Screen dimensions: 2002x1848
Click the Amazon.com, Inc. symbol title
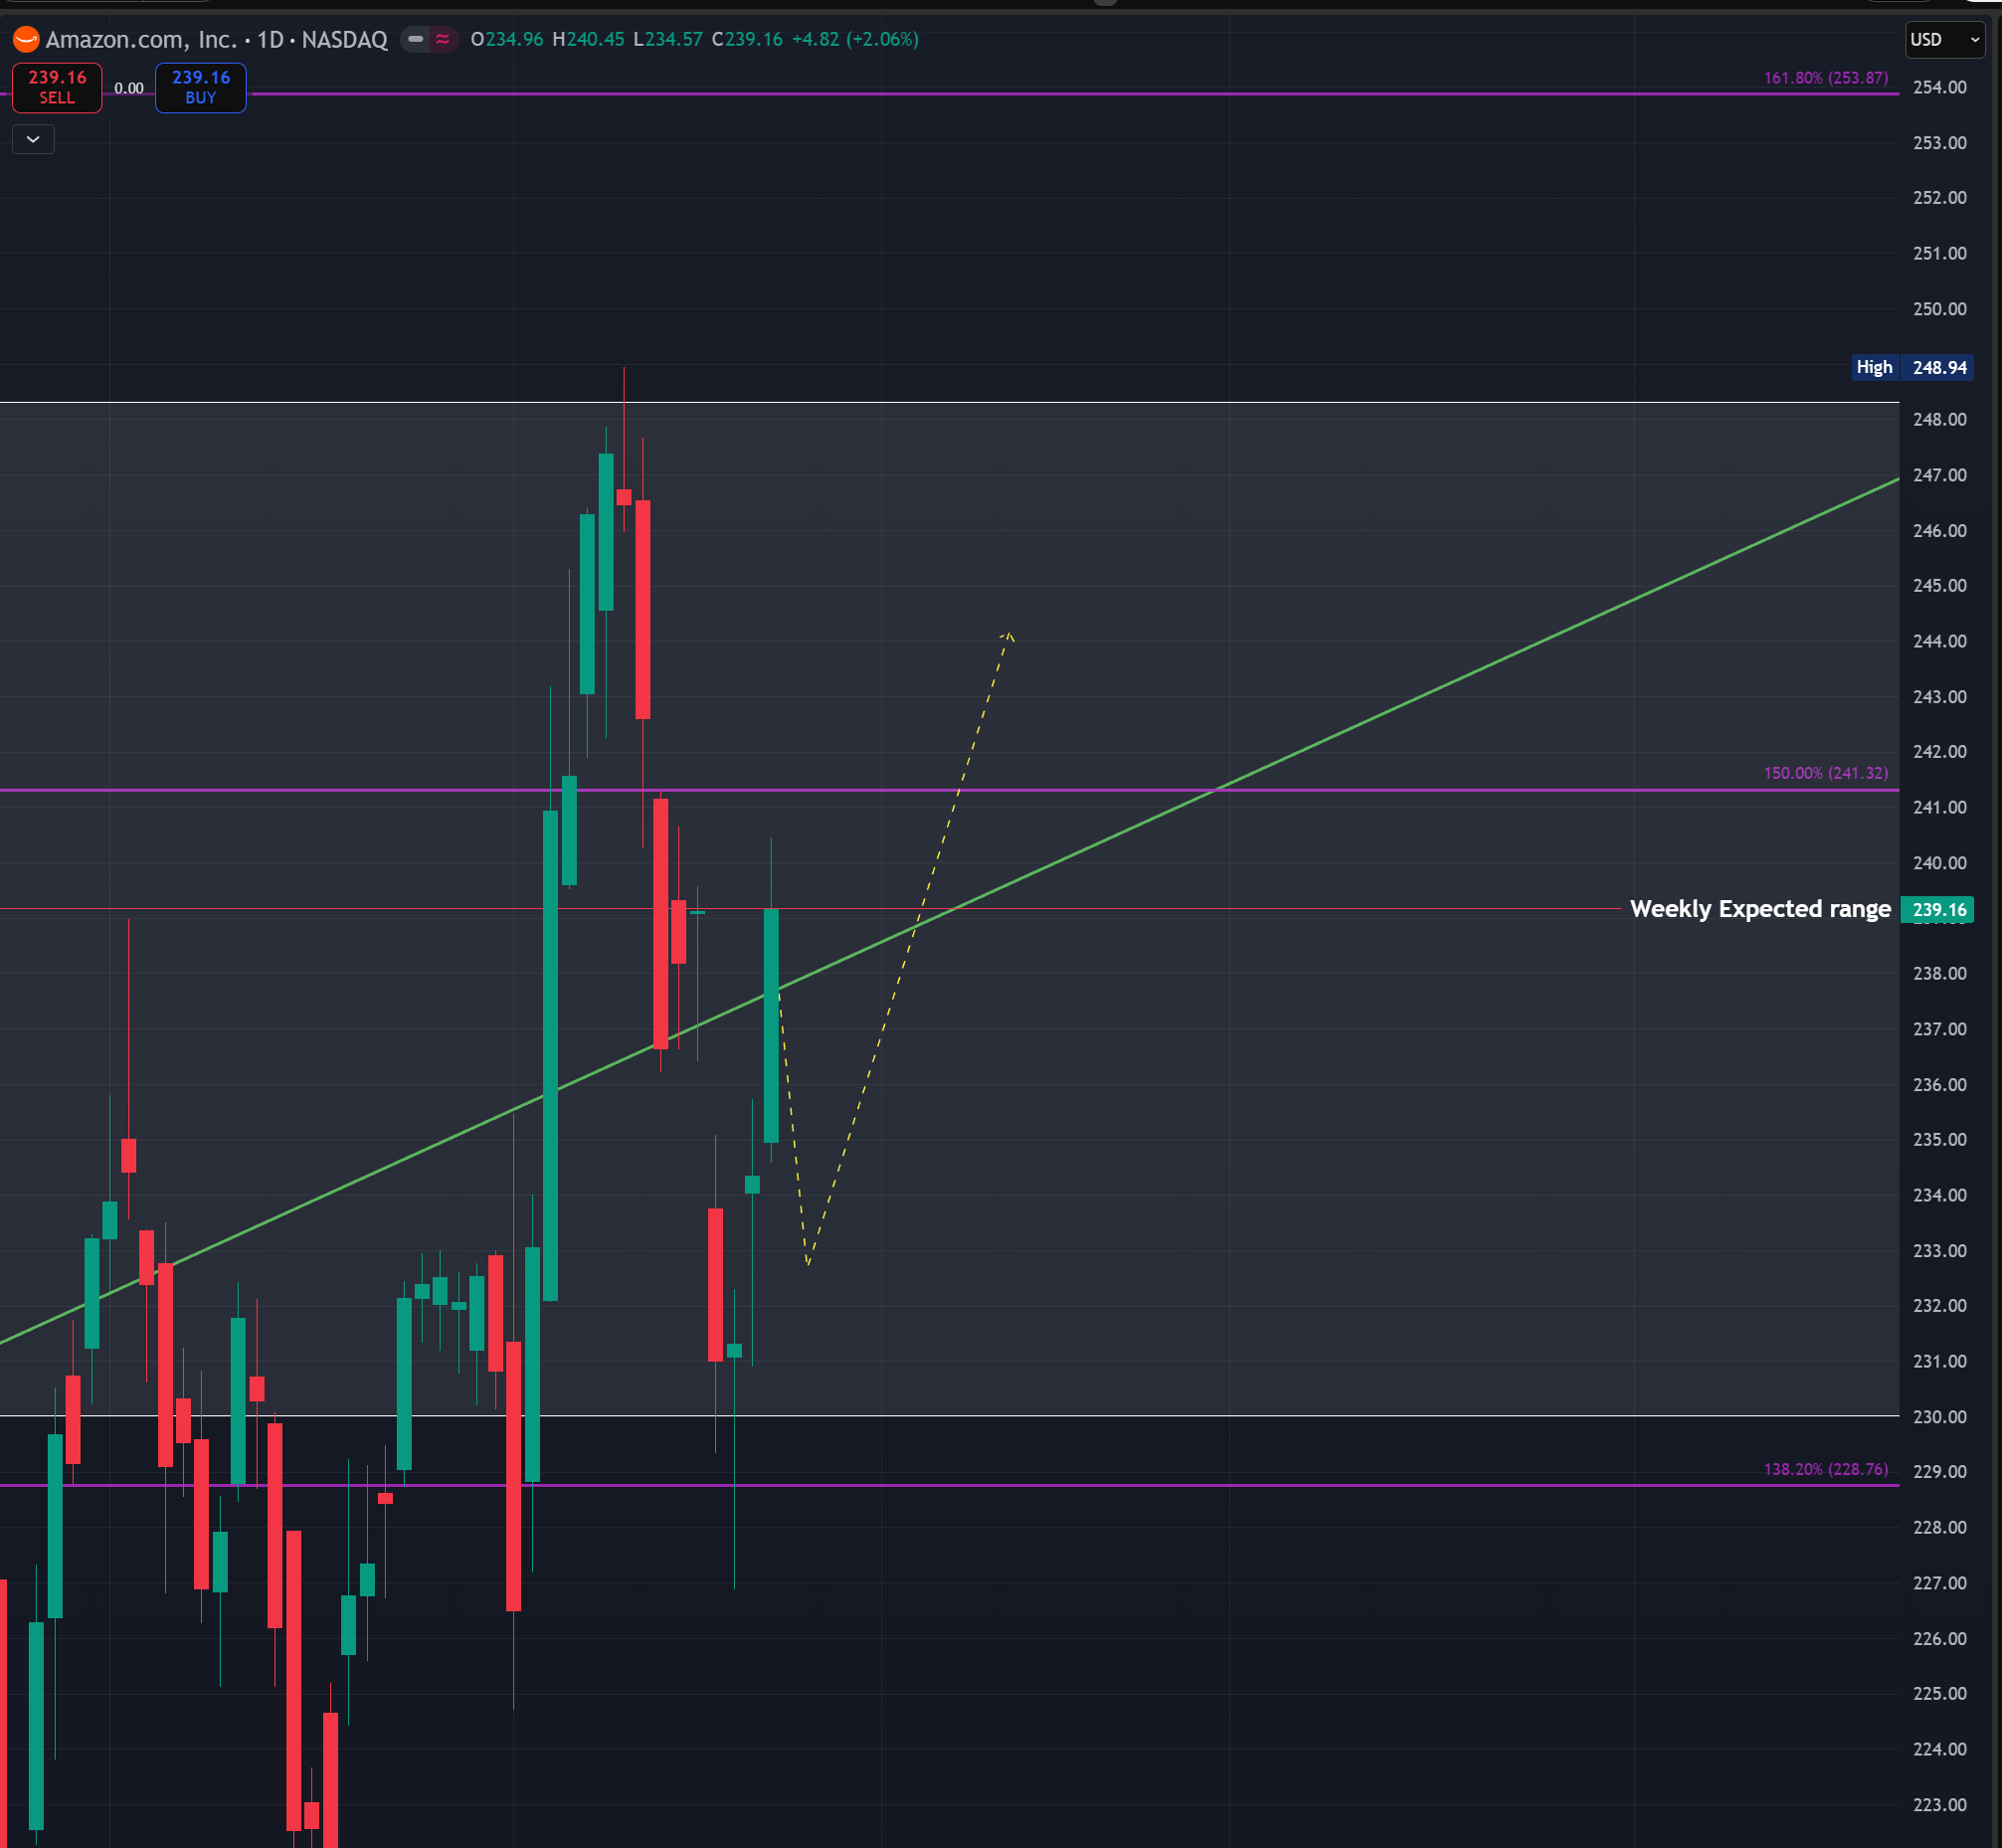coord(141,39)
